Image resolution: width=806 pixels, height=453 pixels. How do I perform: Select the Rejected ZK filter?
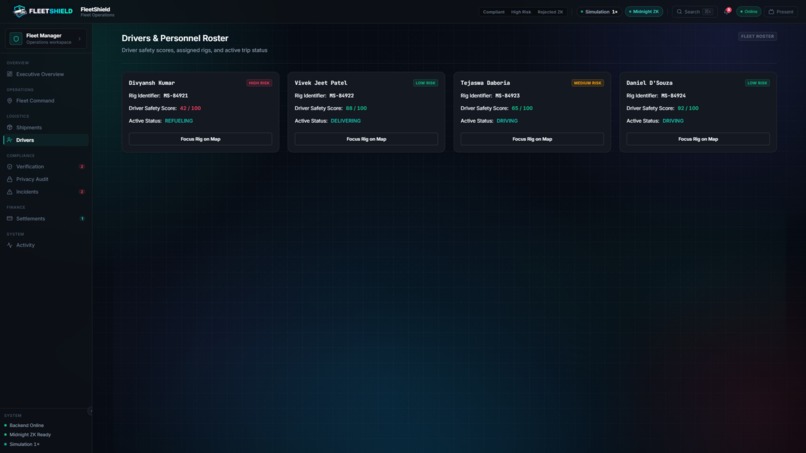click(550, 12)
